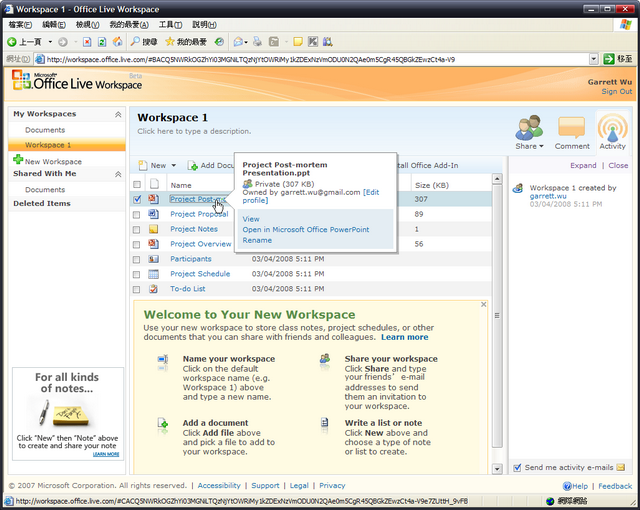Open the Share people icon
640x510 pixels.
(529, 128)
